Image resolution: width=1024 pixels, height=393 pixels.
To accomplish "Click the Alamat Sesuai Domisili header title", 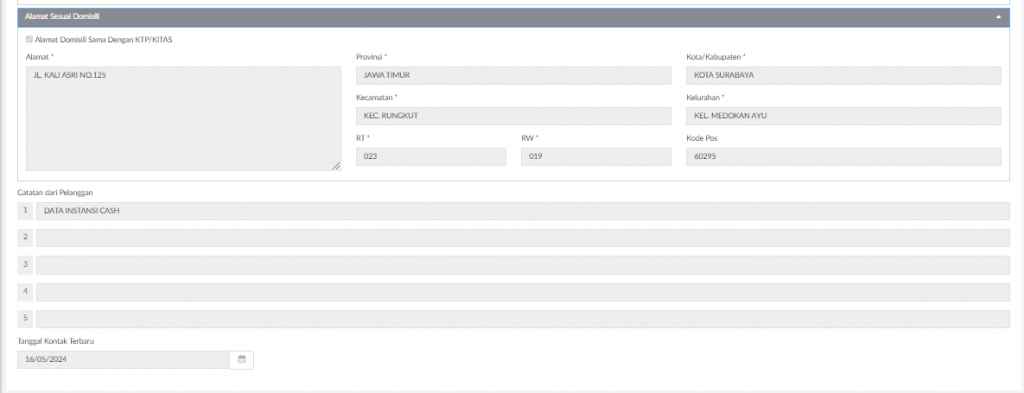I will (x=62, y=16).
